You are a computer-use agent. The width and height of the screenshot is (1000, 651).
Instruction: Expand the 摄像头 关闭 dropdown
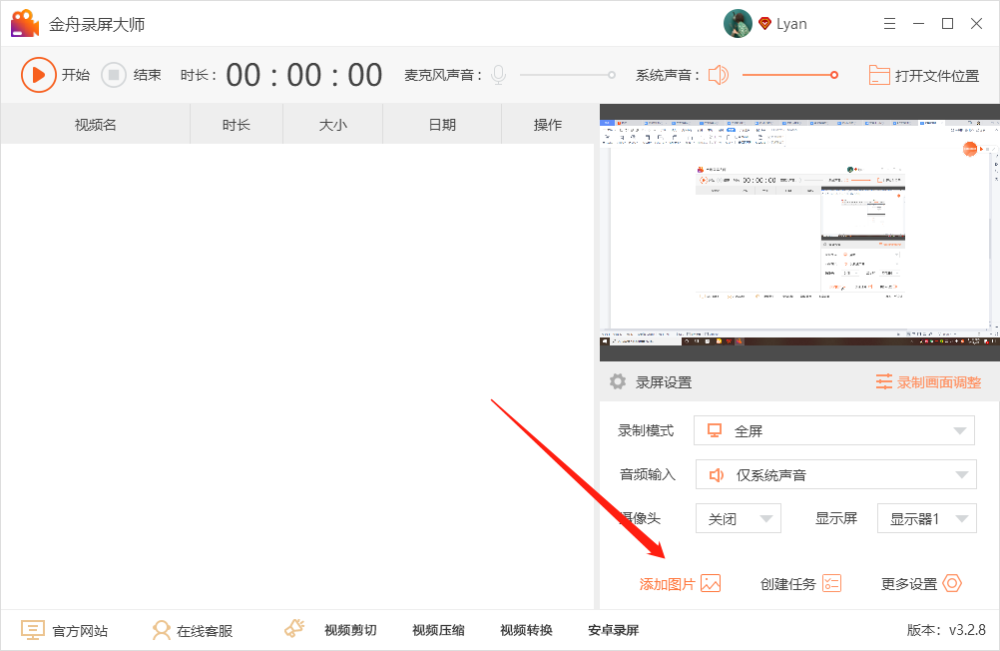[x=739, y=518]
